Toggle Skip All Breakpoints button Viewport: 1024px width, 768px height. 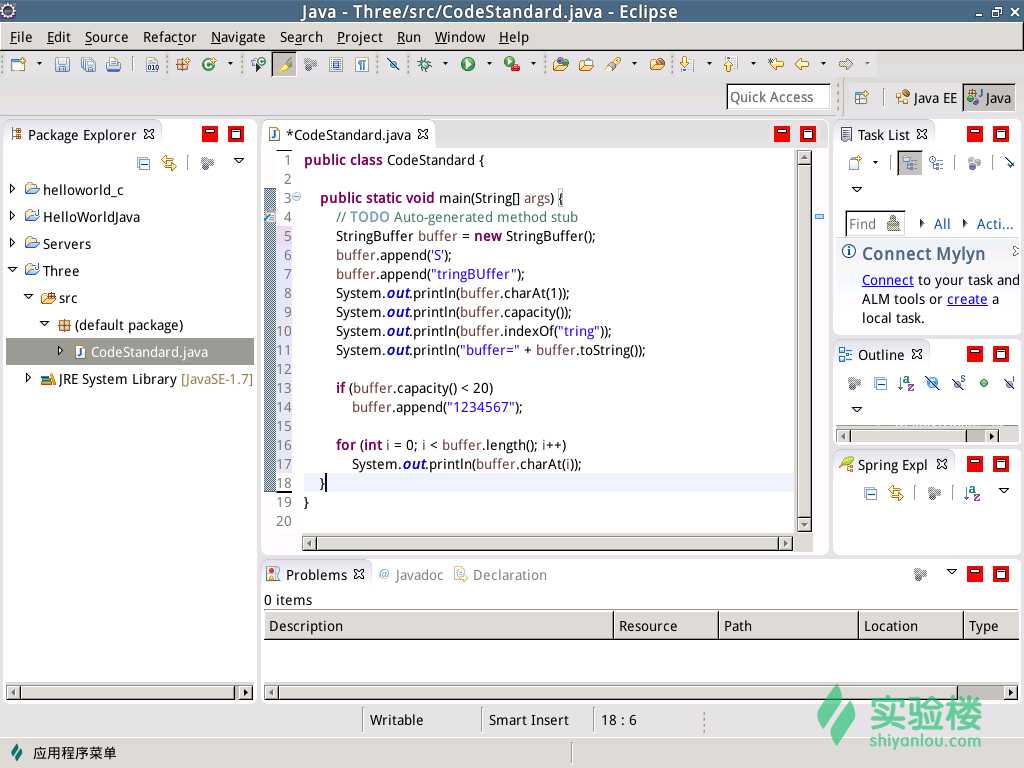pyautogui.click(x=392, y=64)
